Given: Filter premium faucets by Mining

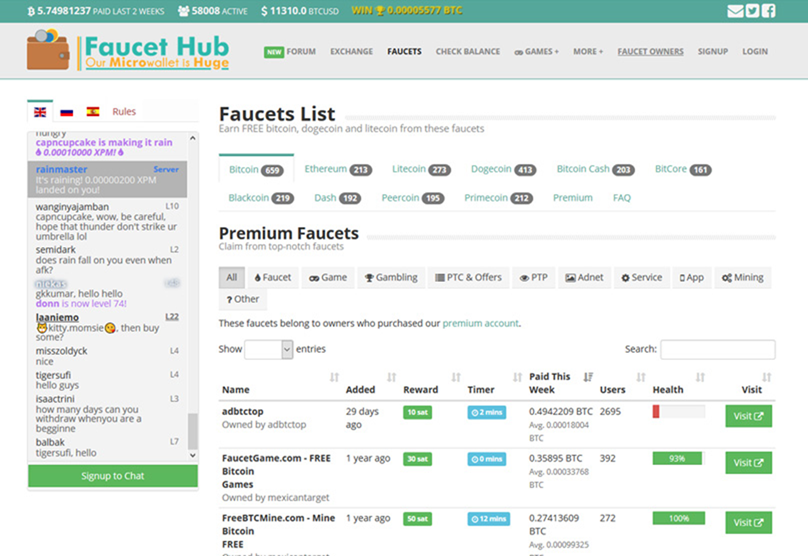Looking at the screenshot, I should tap(743, 277).
